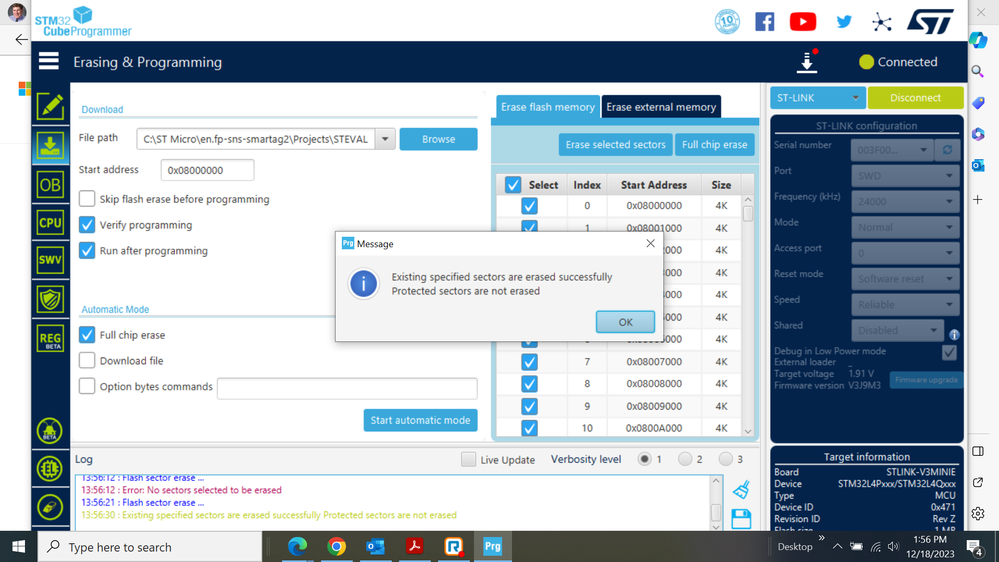Toggle Run after programming checkbox
This screenshot has width=999, height=562.
pos(87,250)
